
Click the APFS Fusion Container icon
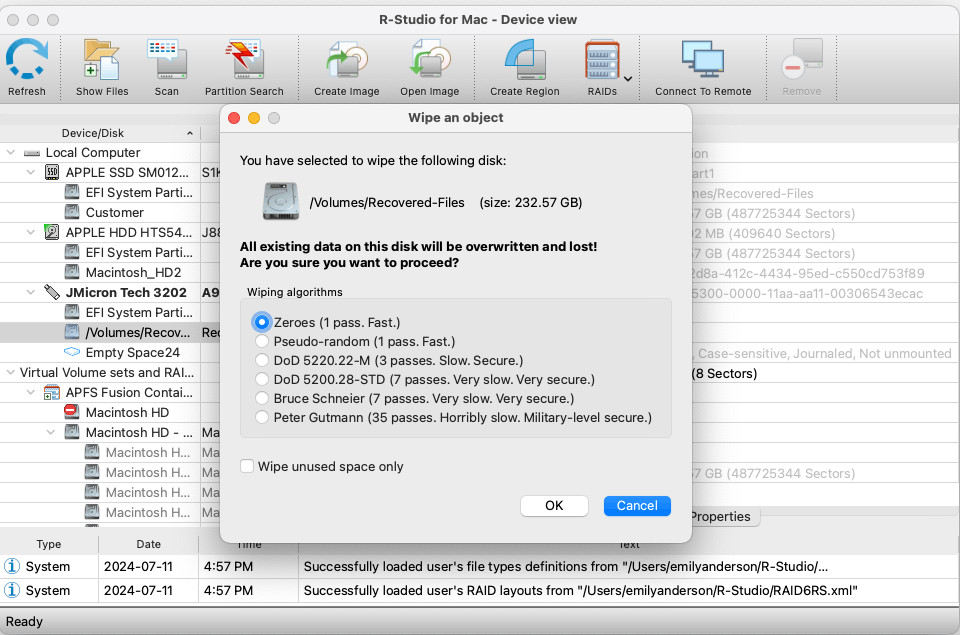click(x=52, y=393)
